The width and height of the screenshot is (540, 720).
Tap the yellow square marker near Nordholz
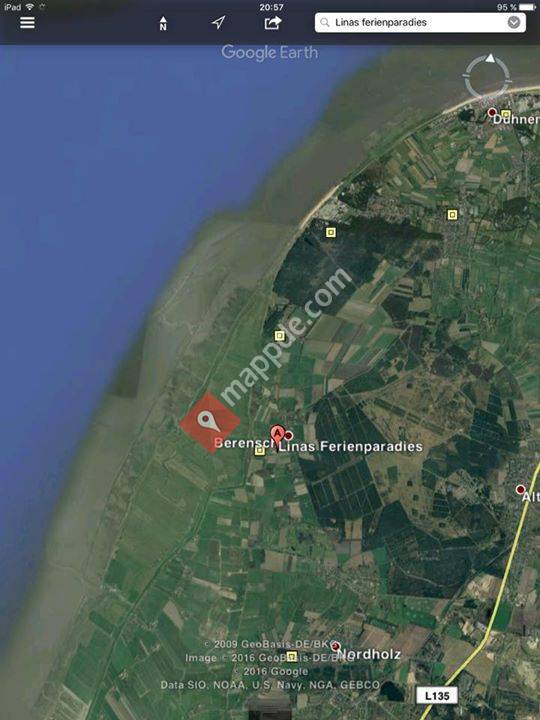tap(292, 656)
